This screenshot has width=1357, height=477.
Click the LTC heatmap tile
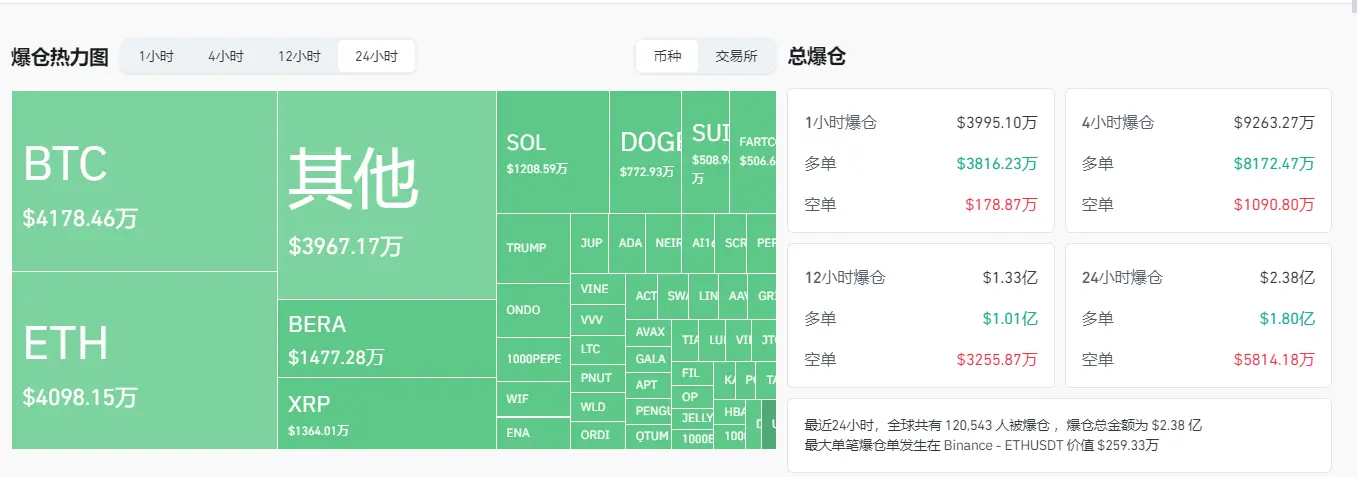tap(598, 349)
